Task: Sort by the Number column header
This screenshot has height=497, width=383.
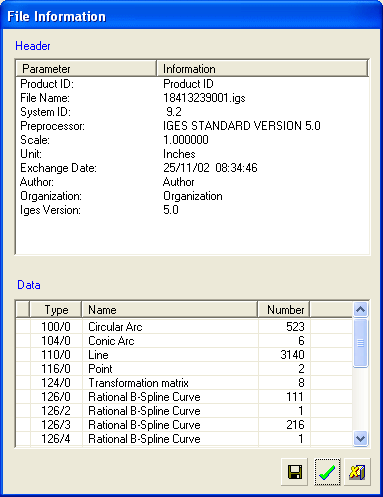Action: (x=284, y=310)
